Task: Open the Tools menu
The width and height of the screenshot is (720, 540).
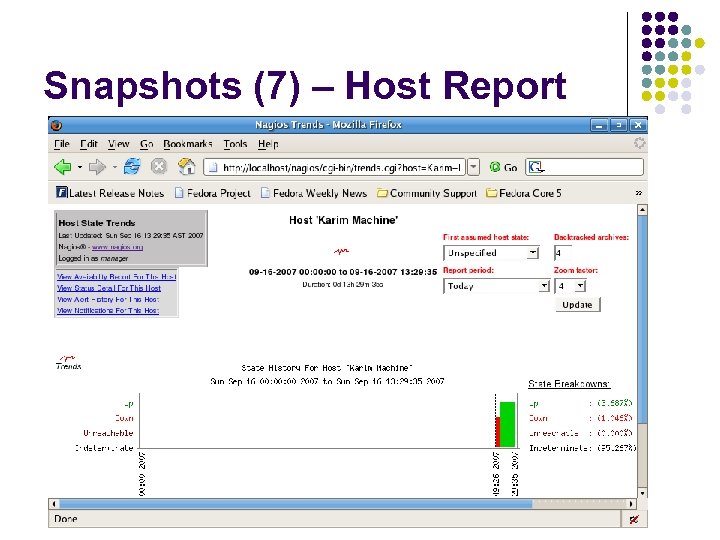Action: (235, 144)
